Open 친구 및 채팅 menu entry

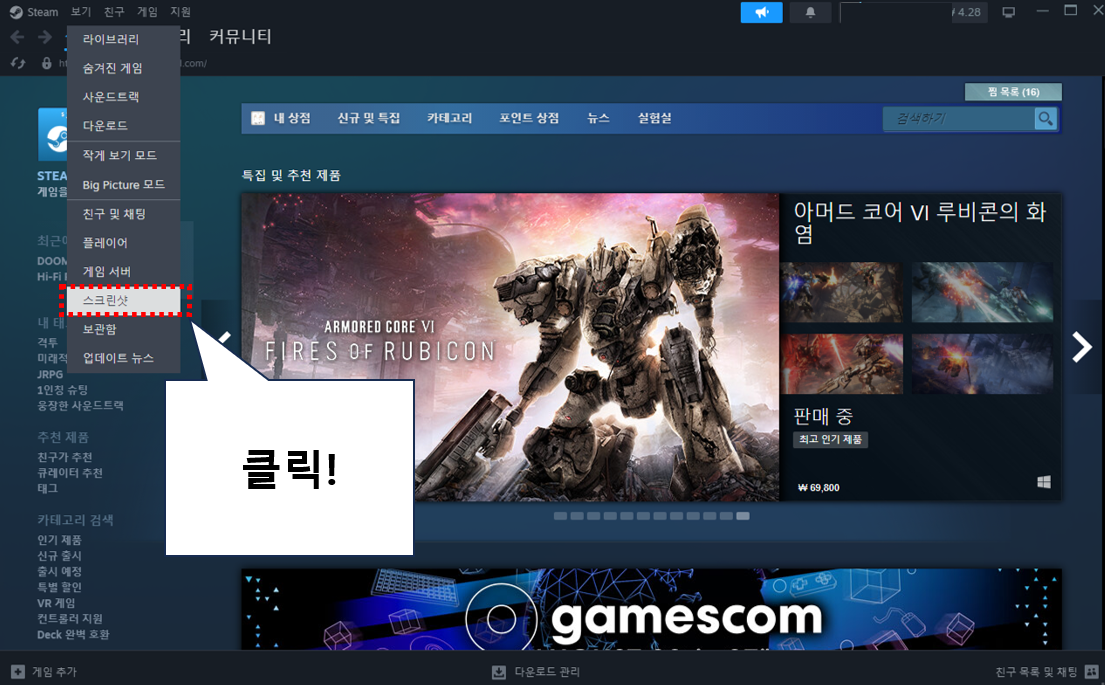point(124,214)
